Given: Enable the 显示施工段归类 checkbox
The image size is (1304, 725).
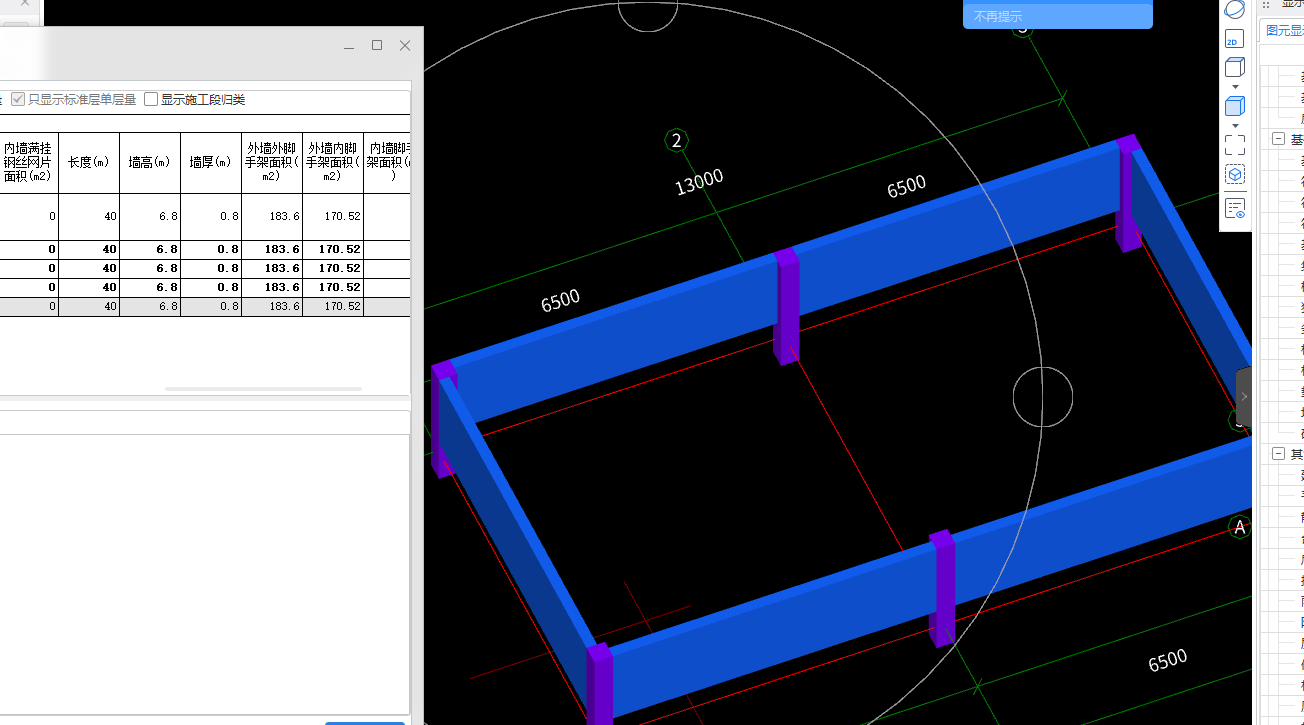Looking at the screenshot, I should pyautogui.click(x=151, y=99).
